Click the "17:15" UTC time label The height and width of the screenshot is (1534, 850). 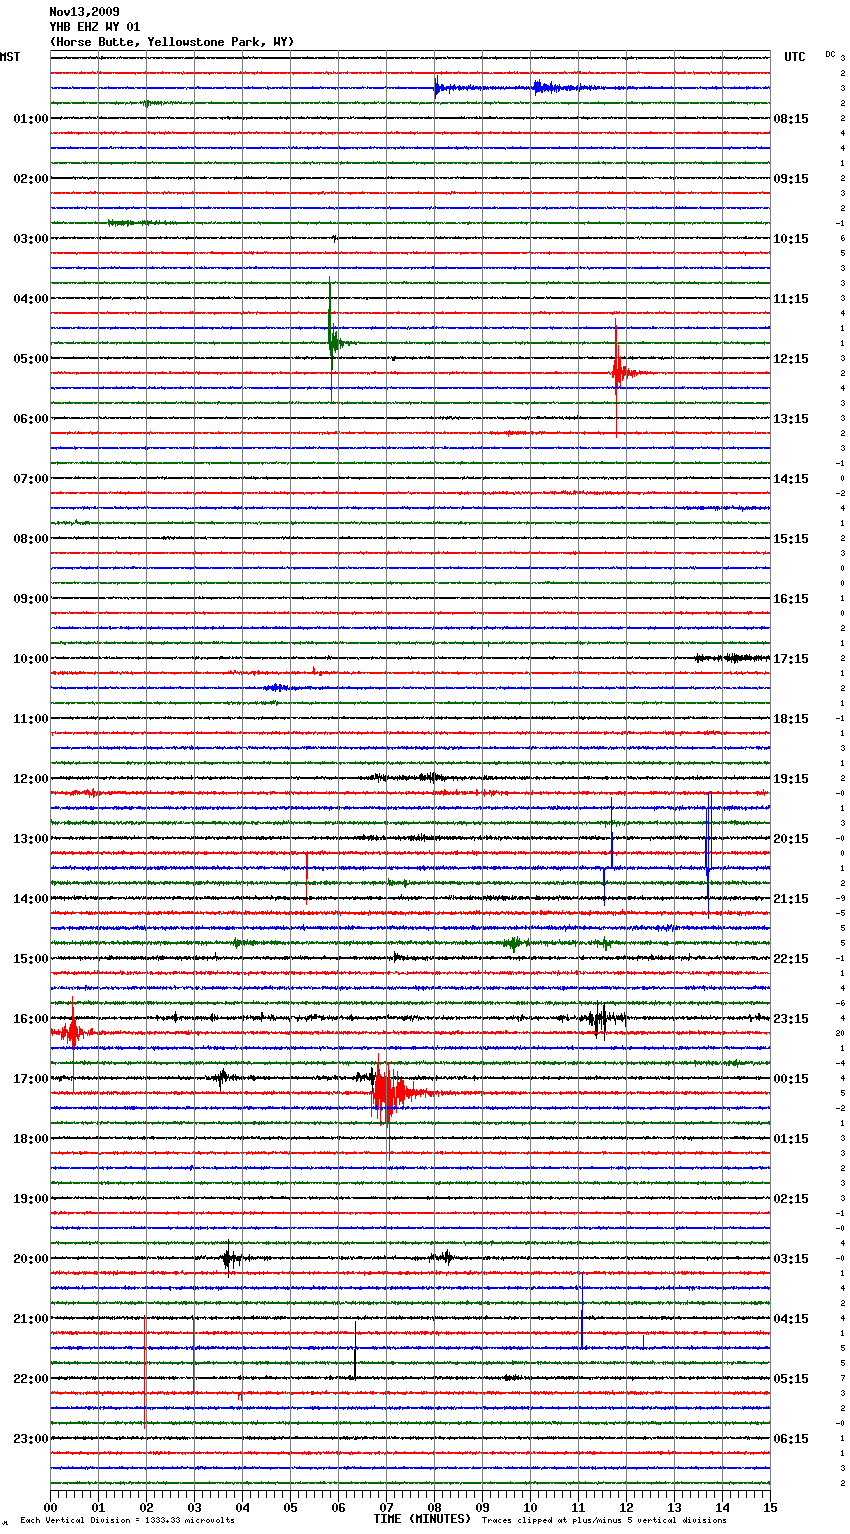pyautogui.click(x=791, y=659)
